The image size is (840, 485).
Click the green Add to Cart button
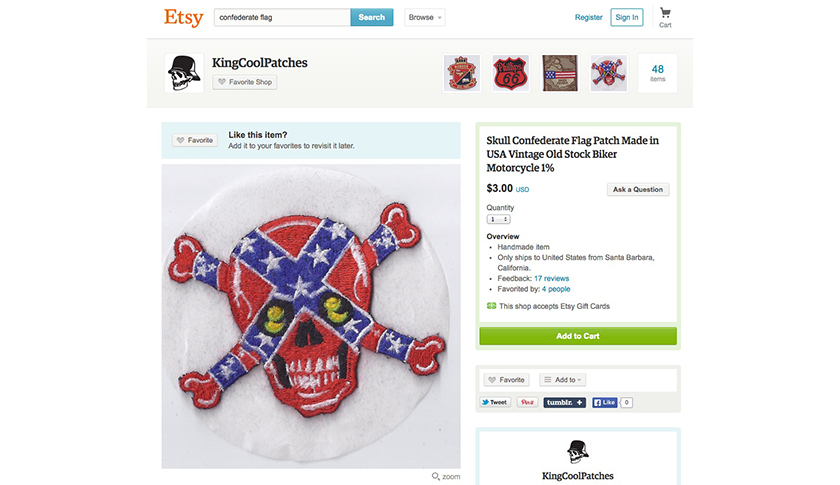coord(578,336)
